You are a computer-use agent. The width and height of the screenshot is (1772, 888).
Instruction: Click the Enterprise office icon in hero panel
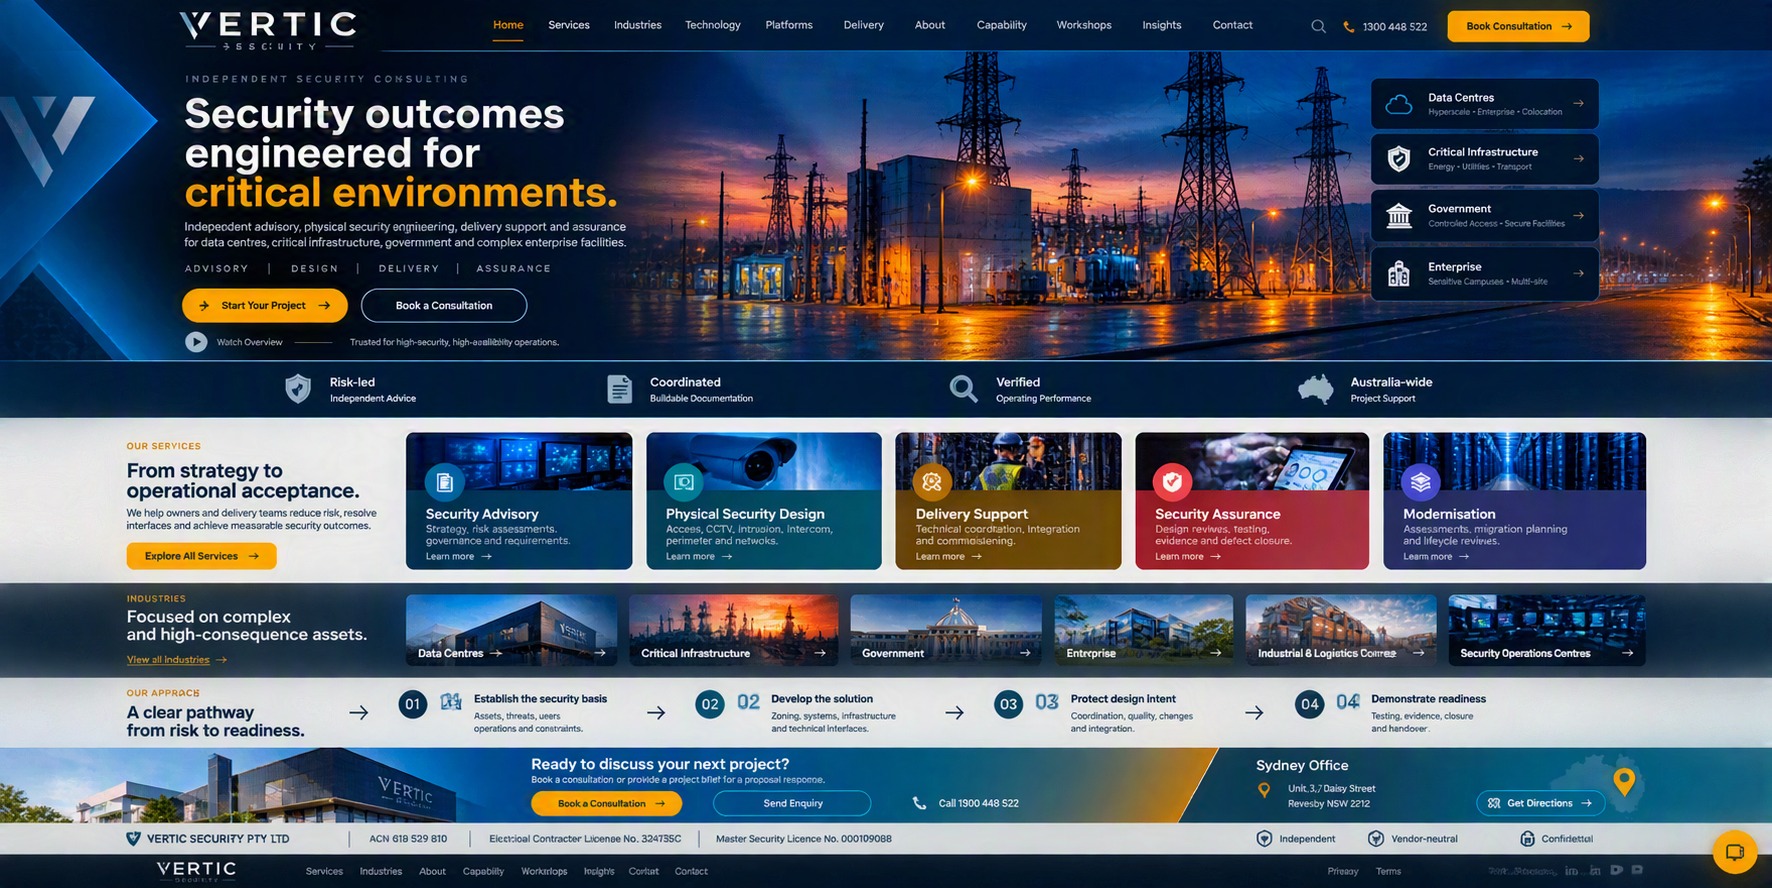point(1399,273)
